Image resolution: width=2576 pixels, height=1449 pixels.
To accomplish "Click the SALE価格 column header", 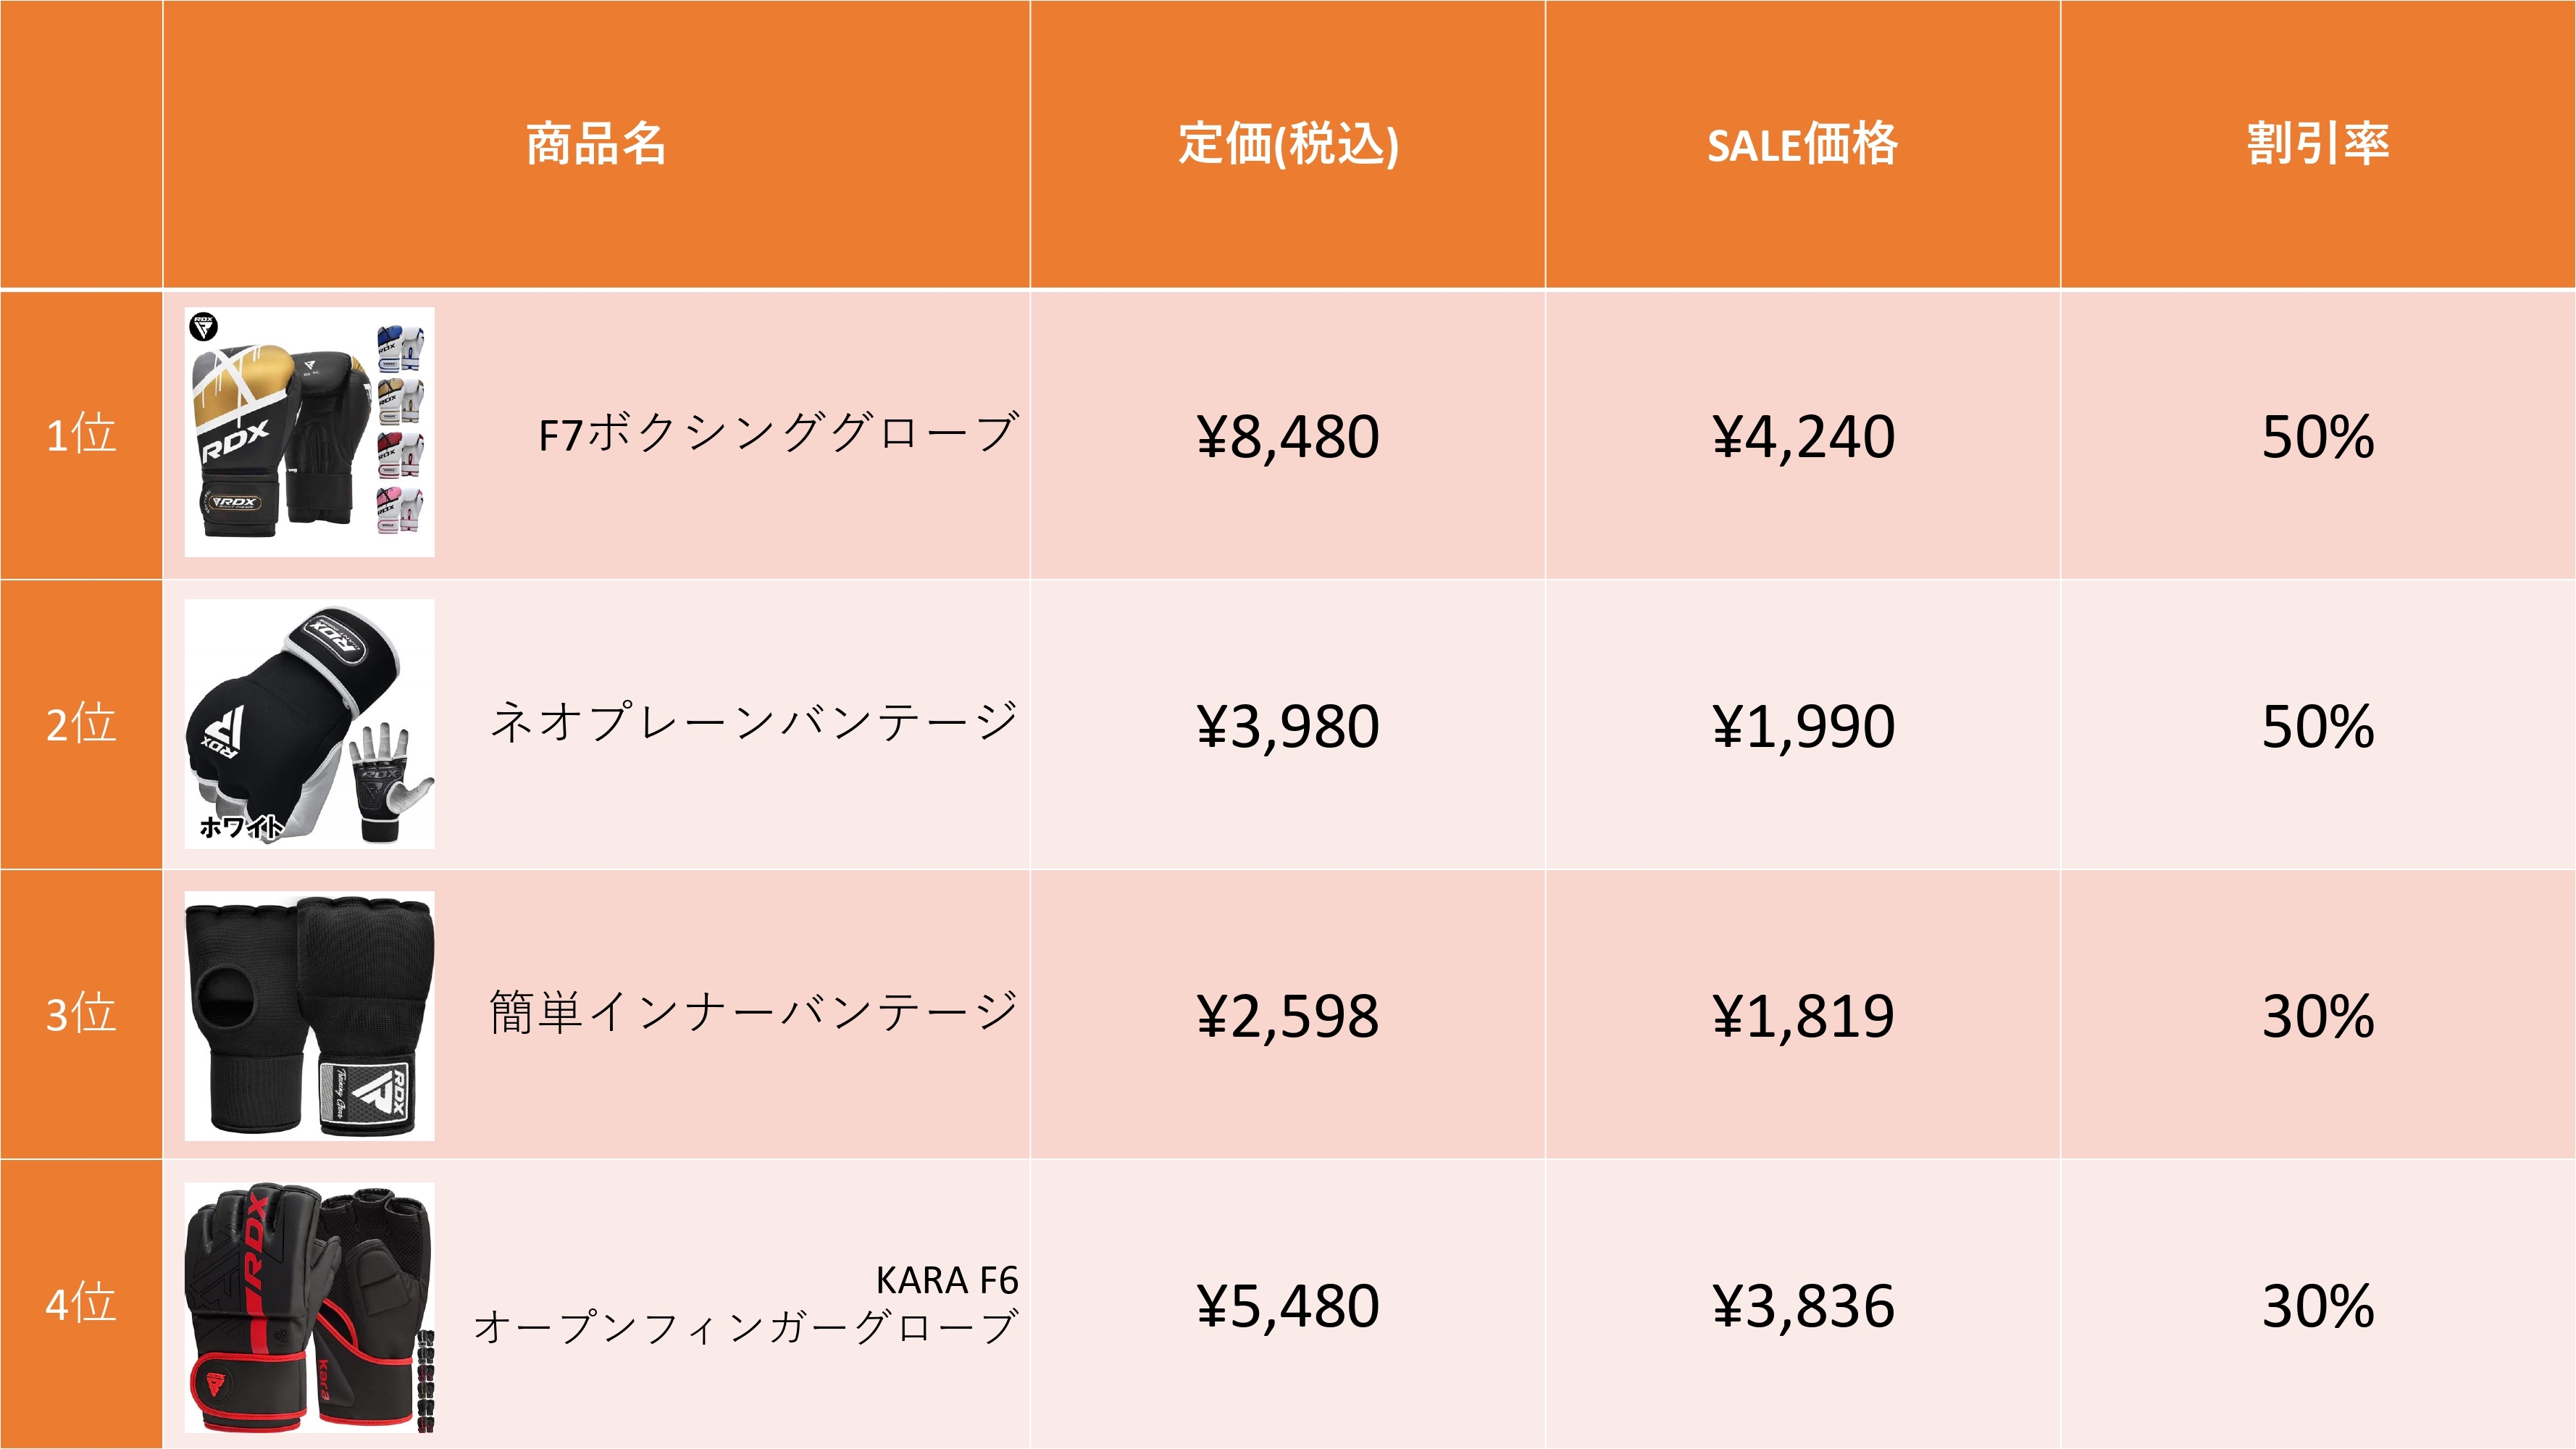I will click(x=1802, y=144).
